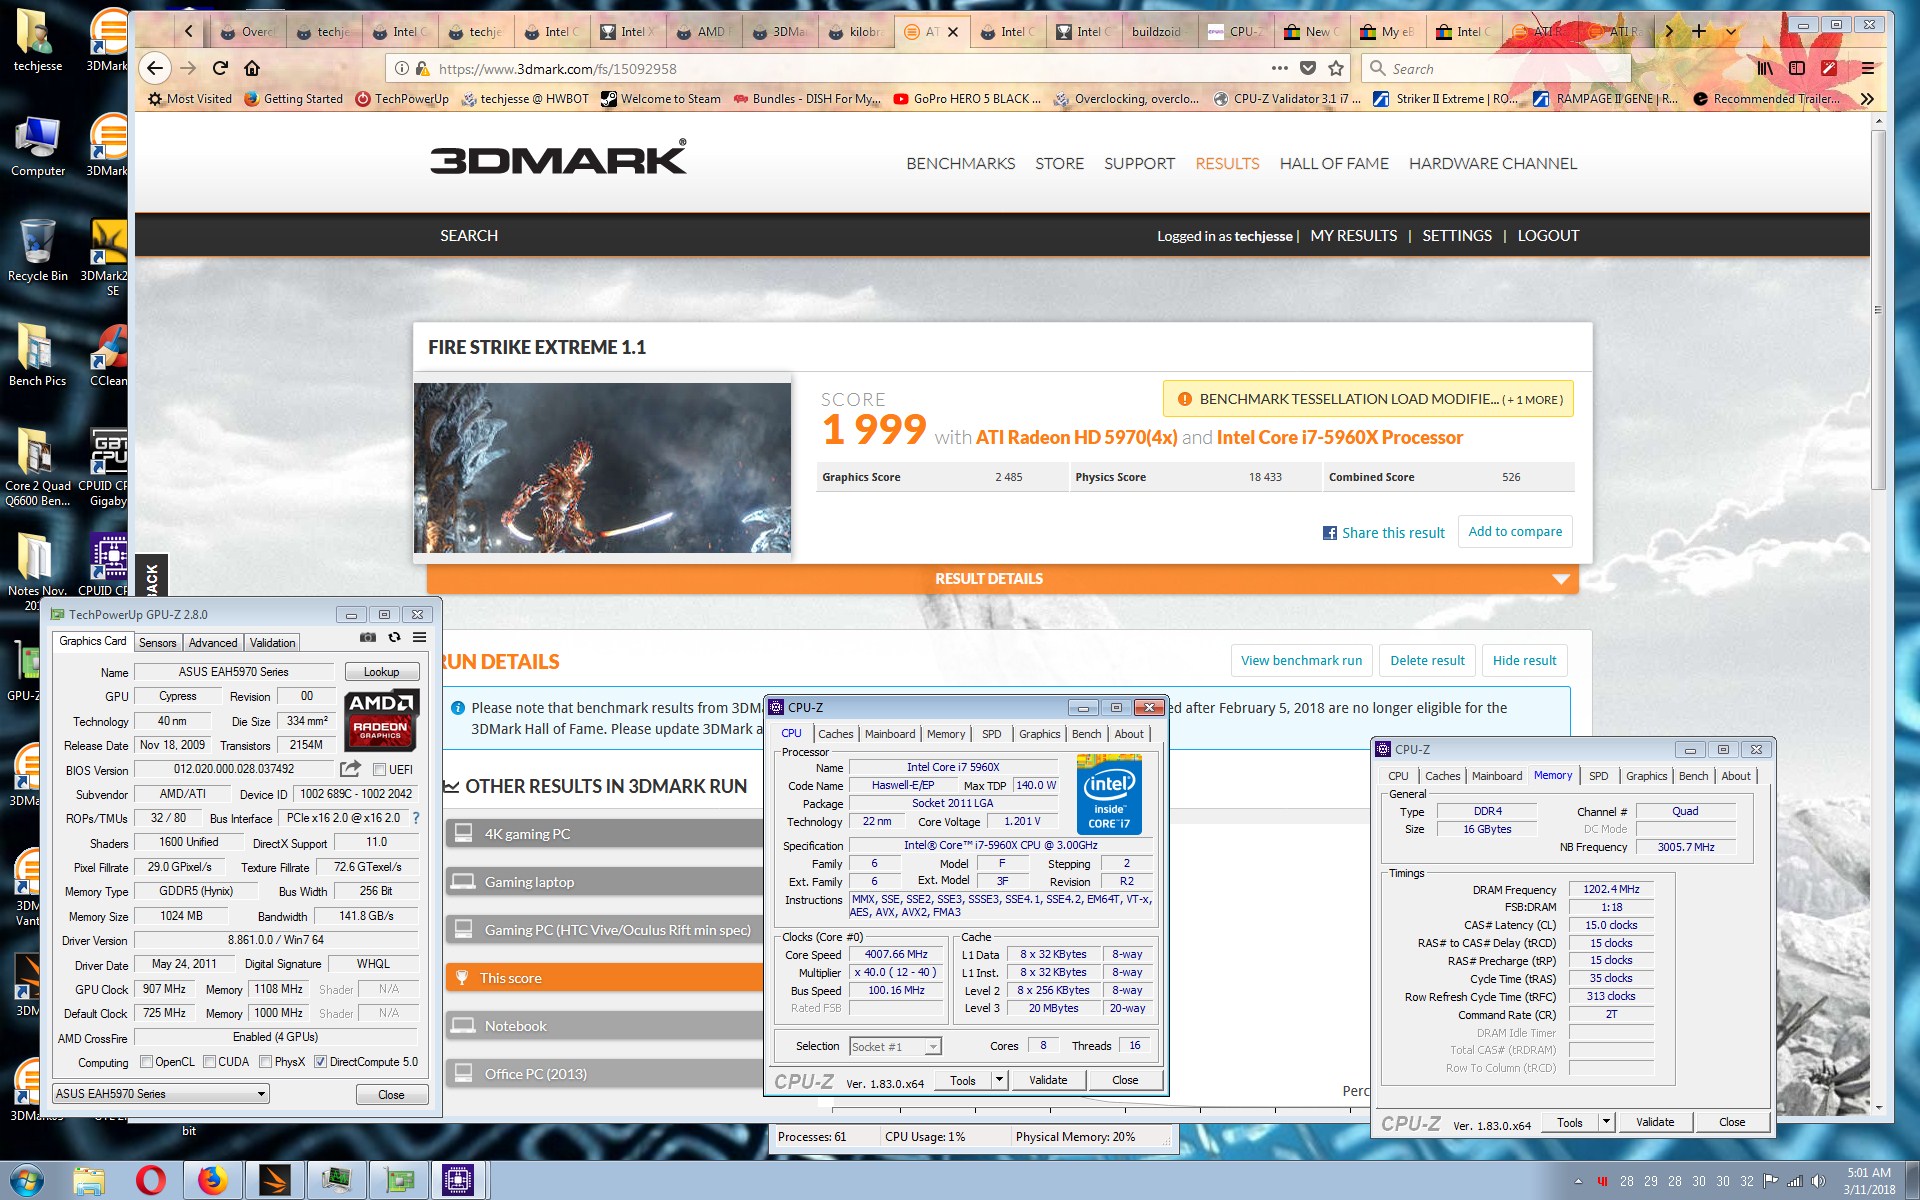Click the CPU-Z taskbar icon
Image resolution: width=1920 pixels, height=1200 pixels.
(x=458, y=1181)
